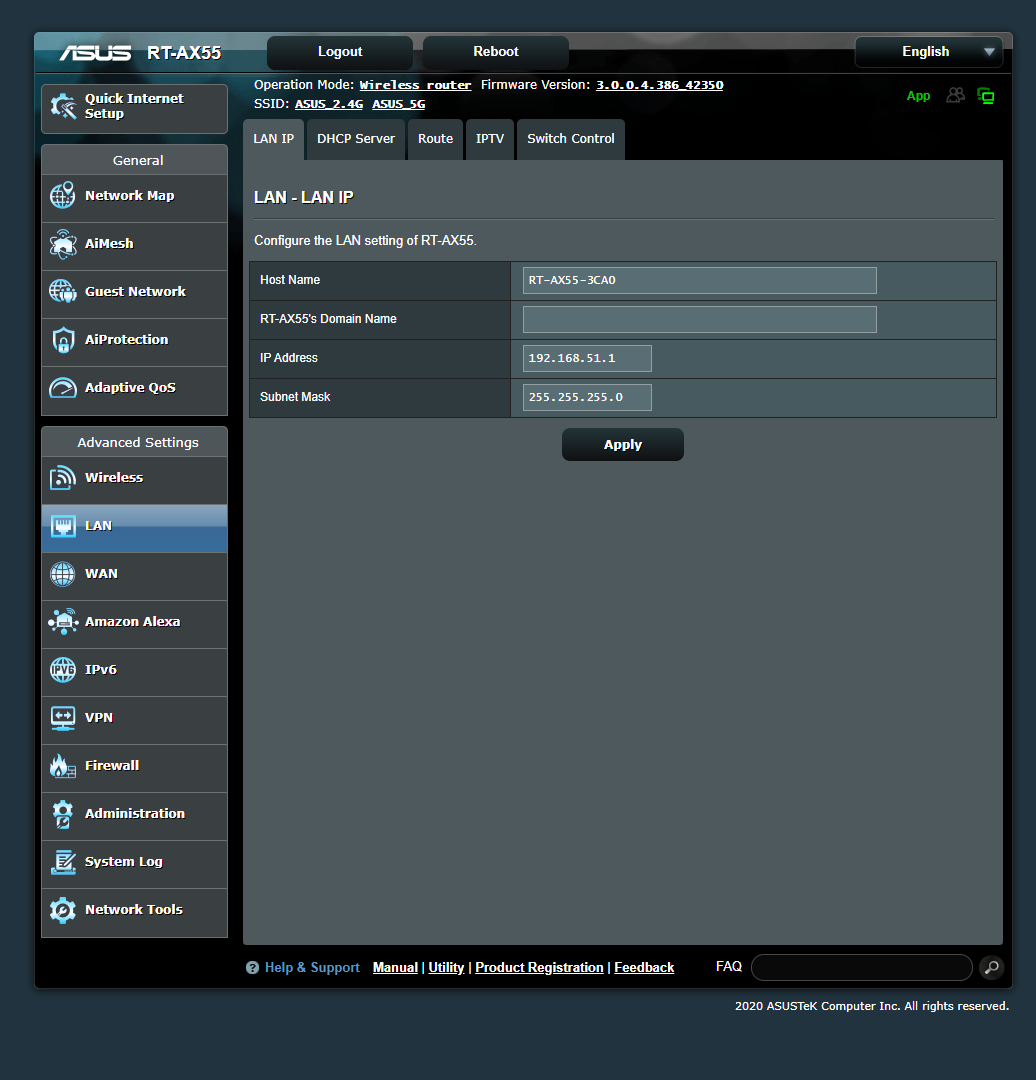1036x1080 pixels.
Task: Open the Switch Control tab
Action: pyautogui.click(x=570, y=139)
